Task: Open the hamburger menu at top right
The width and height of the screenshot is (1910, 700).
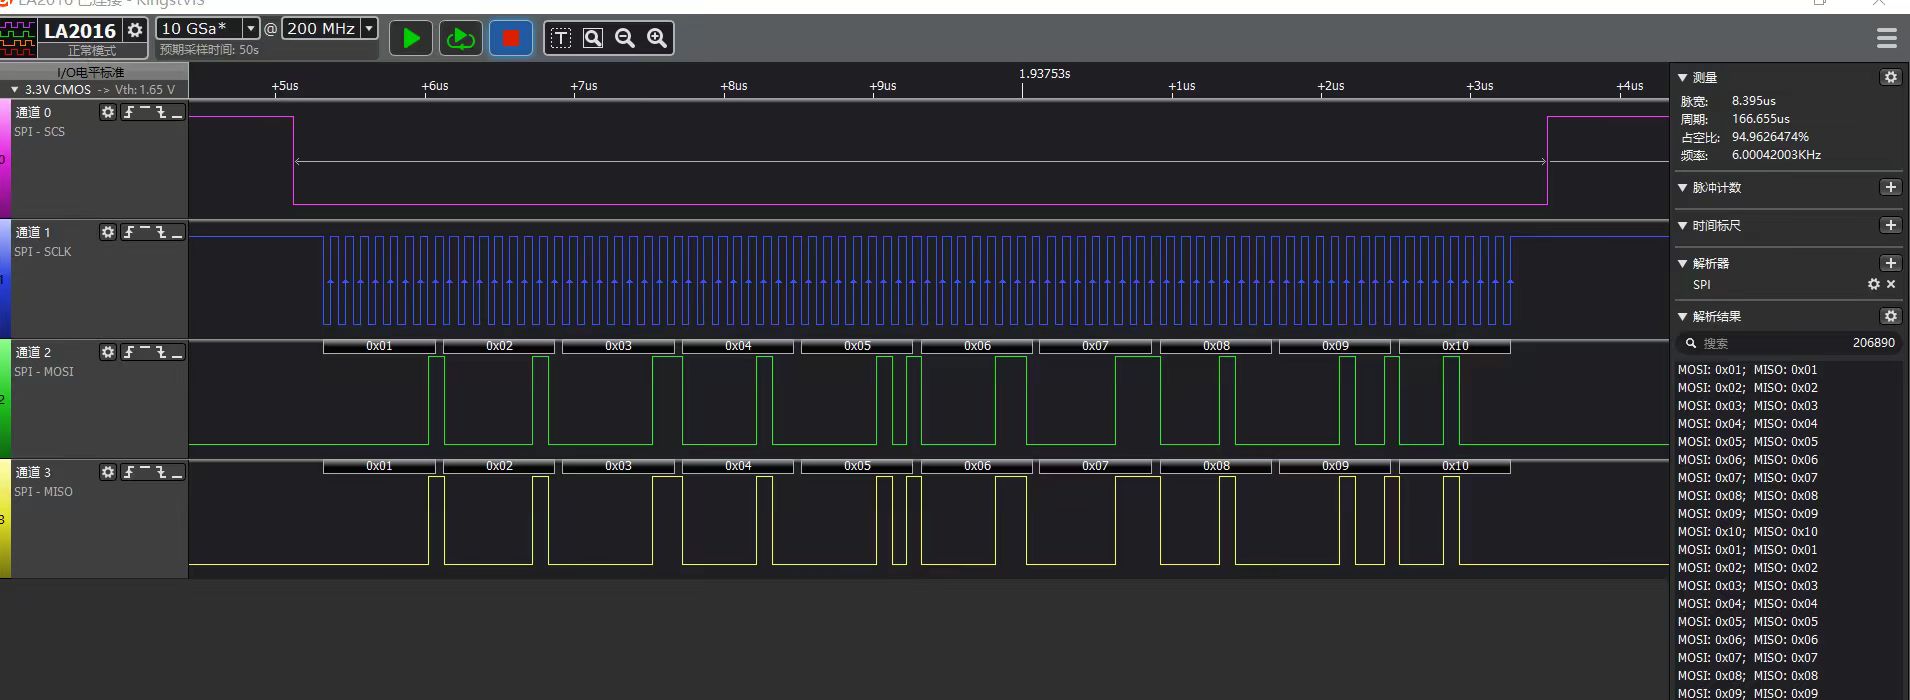Action: 1887,38
